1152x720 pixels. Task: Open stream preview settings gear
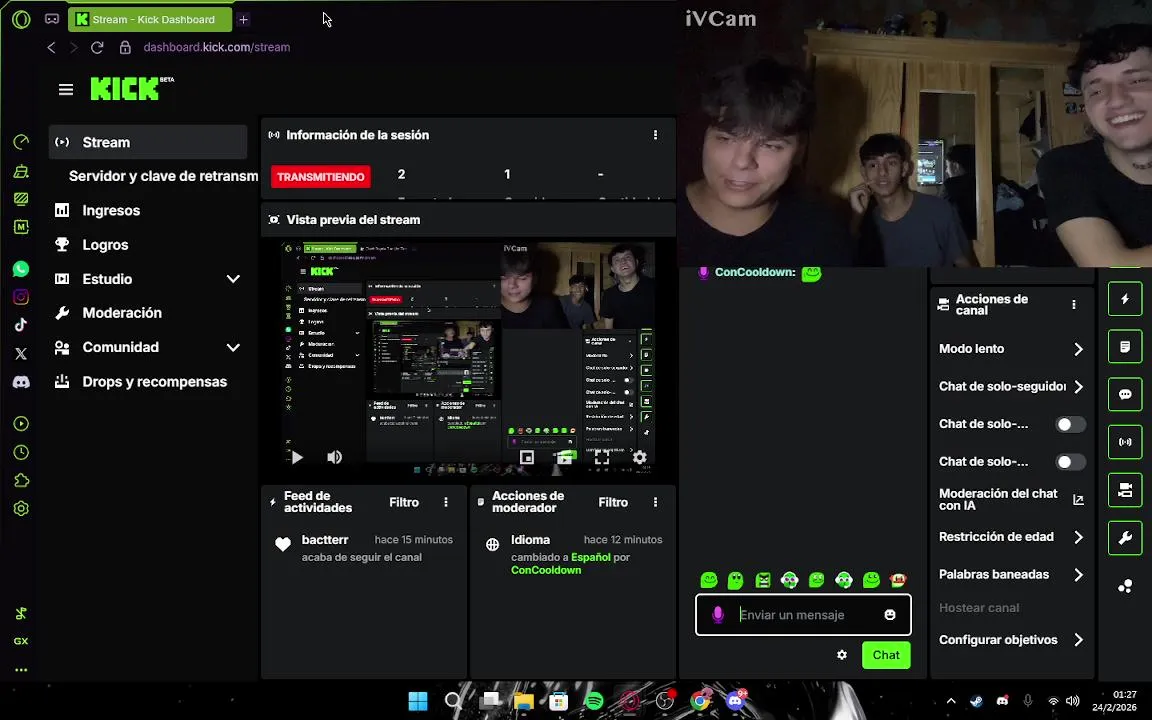click(640, 457)
